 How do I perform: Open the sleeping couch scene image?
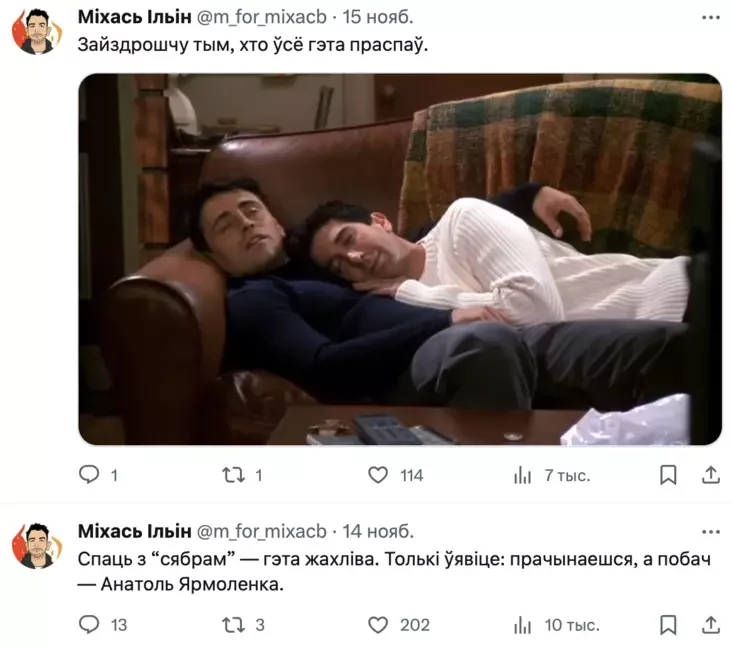tap(400, 259)
